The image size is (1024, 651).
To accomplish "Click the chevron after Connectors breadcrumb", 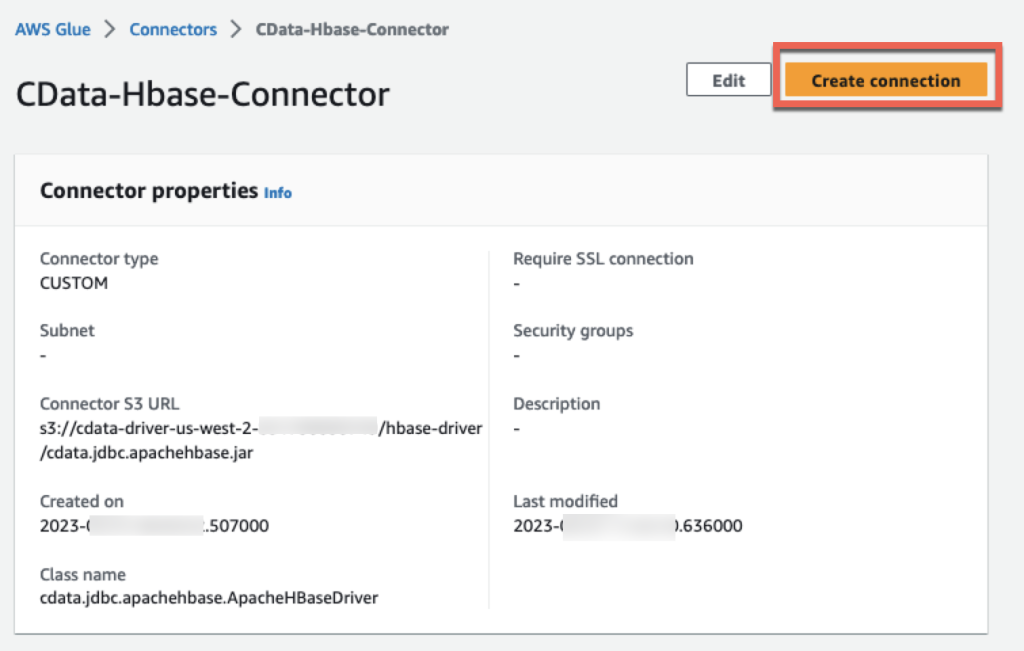I will [x=236, y=29].
